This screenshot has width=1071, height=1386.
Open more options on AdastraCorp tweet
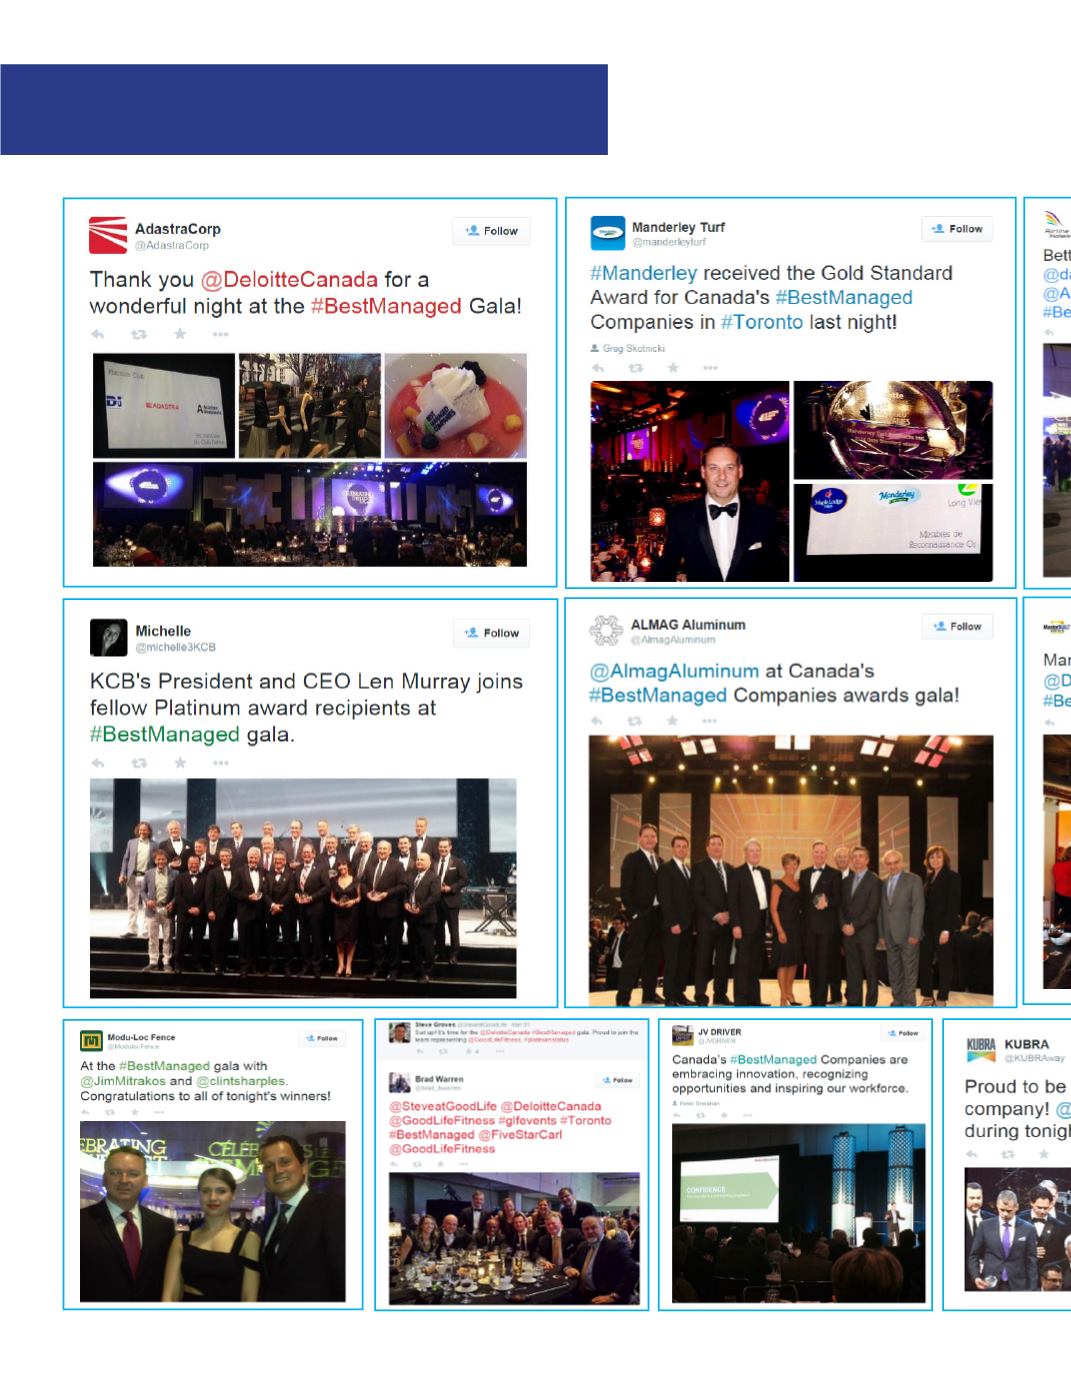220,334
